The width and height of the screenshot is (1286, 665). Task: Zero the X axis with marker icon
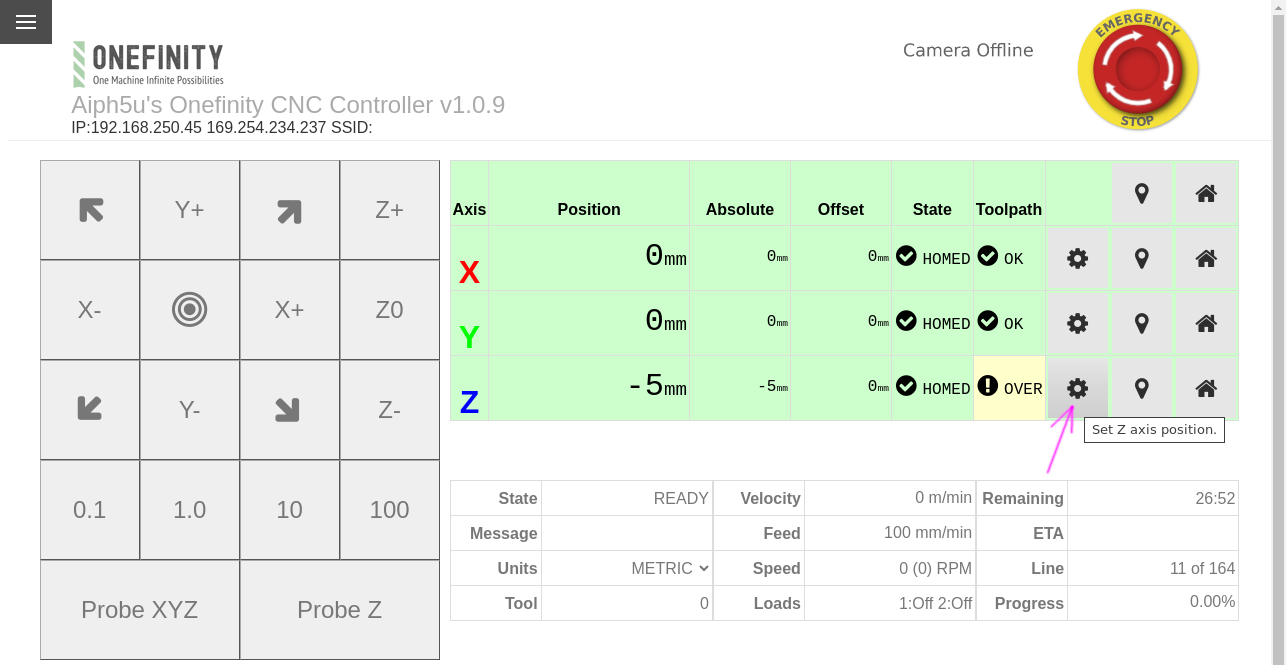[x=1141, y=258]
